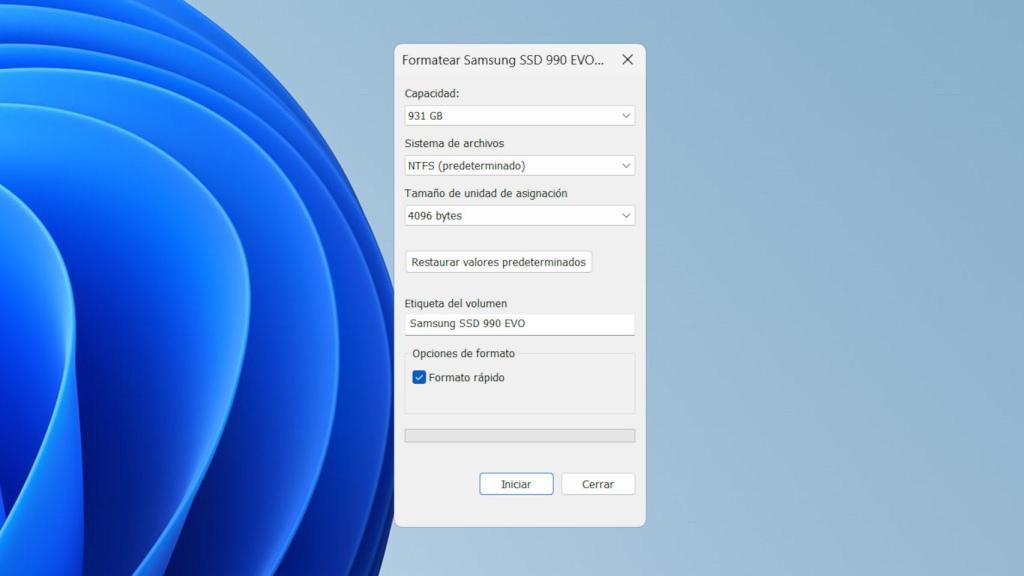Click the Windows desktop wallpaper
The width and height of the screenshot is (1024, 576).
click(180, 300)
